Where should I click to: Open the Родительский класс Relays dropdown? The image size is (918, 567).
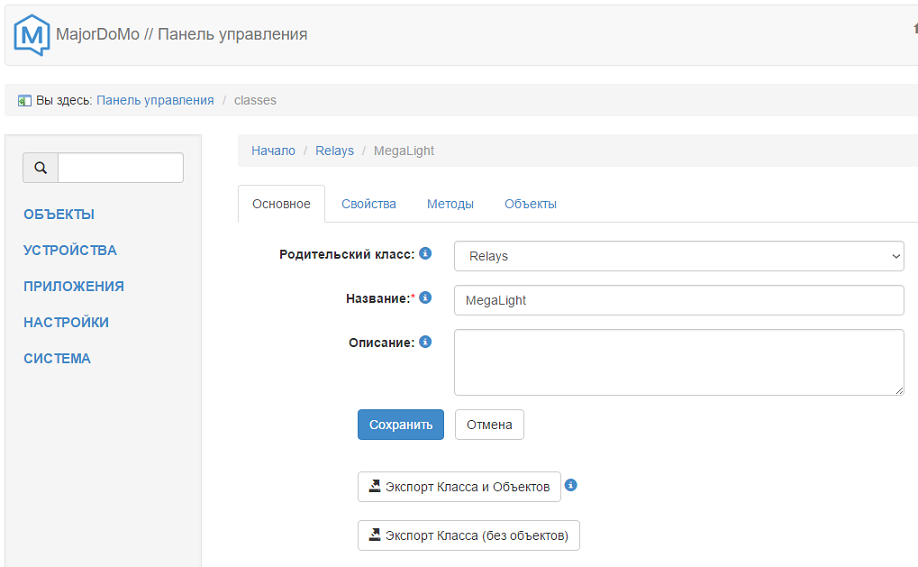(679, 256)
